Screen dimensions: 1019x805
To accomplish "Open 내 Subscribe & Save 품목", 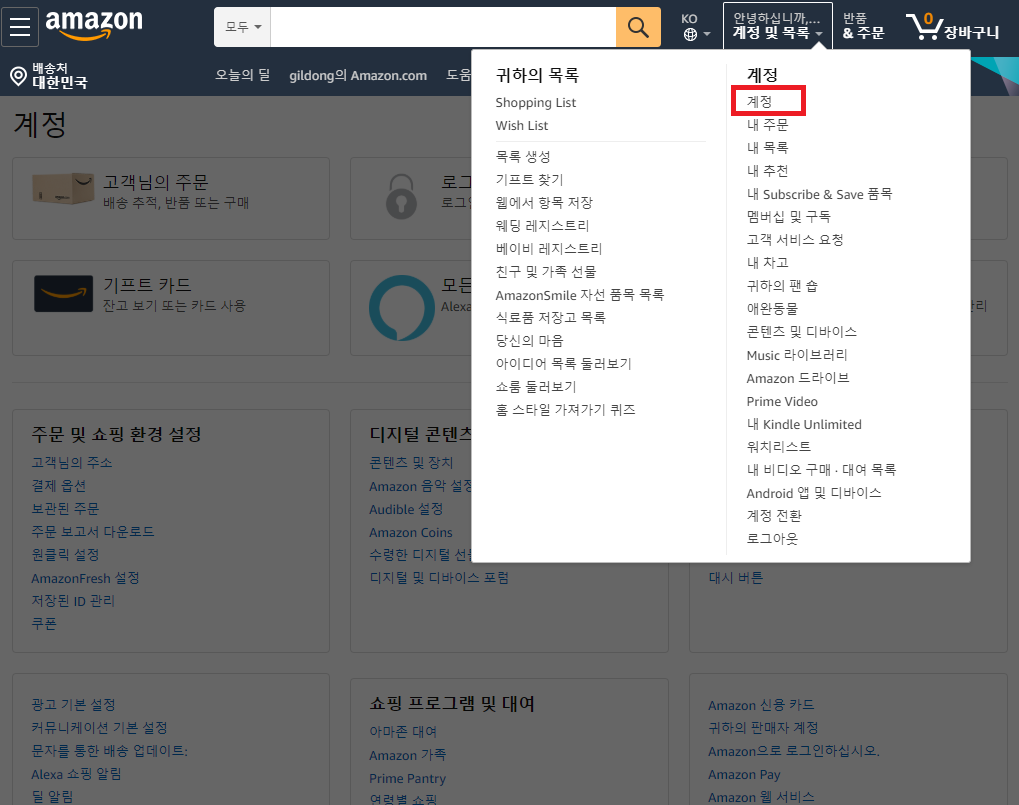I will [x=819, y=194].
